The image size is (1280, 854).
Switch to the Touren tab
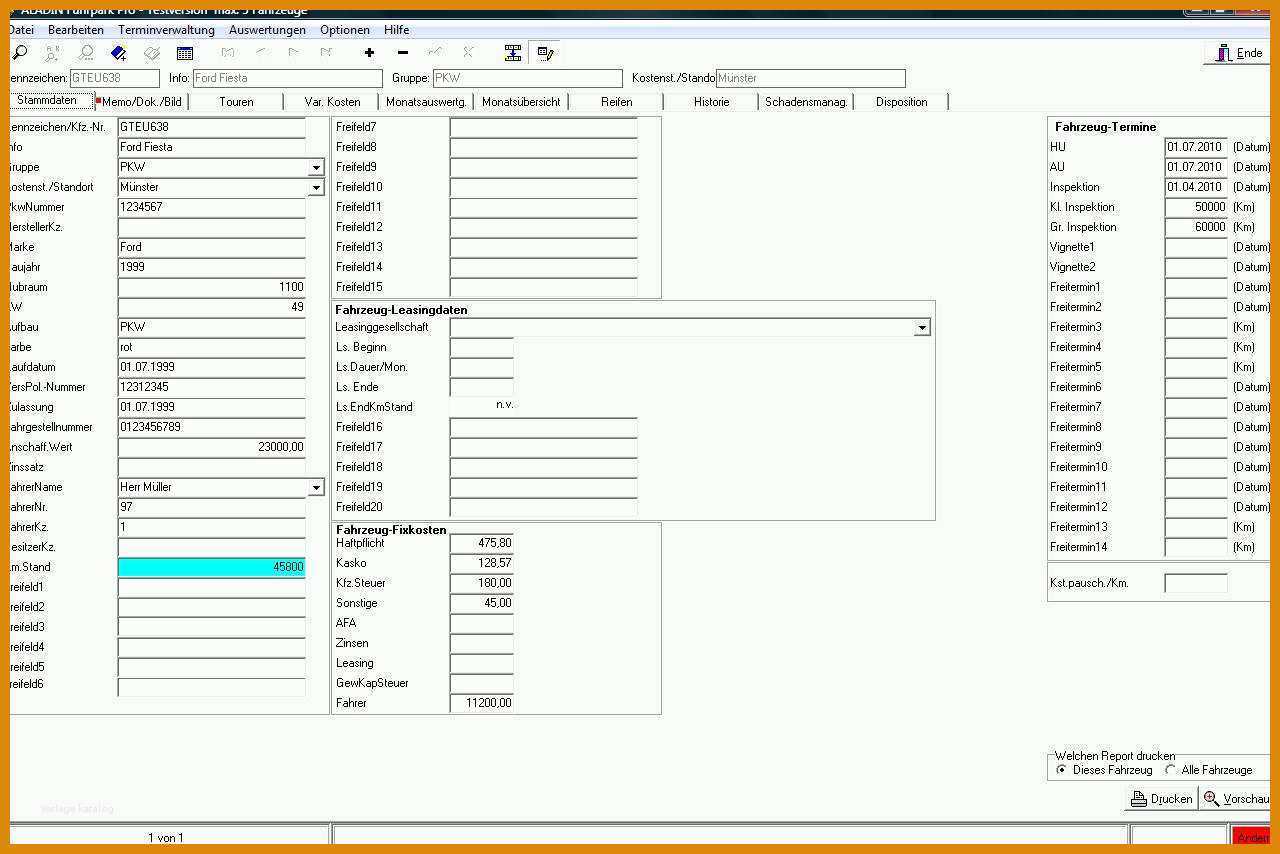pos(236,102)
